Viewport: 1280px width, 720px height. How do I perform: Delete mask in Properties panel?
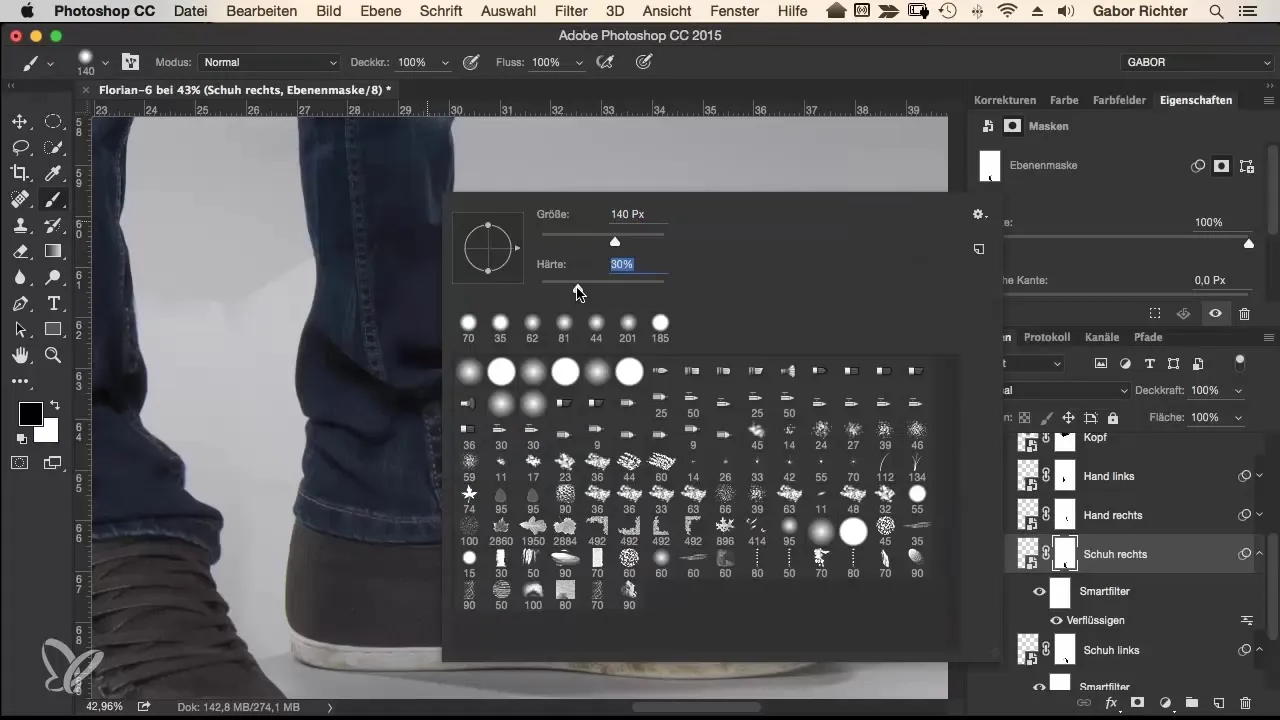click(x=1245, y=313)
